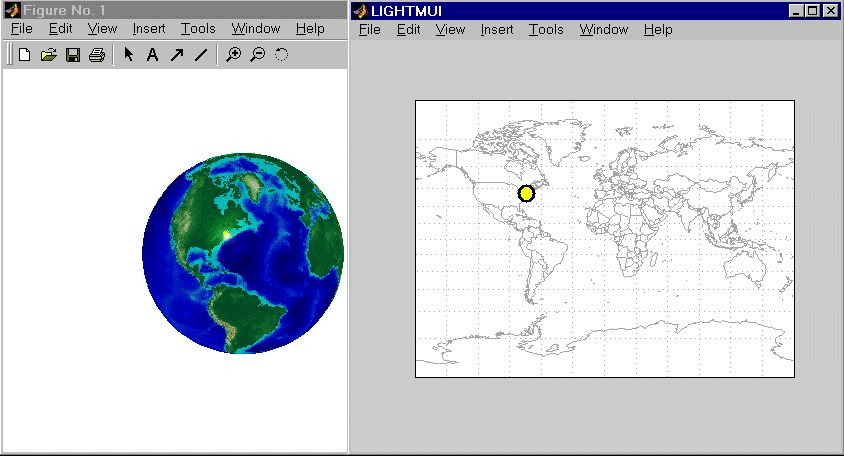Close the LIGHTMUI window
Screen dimensions: 844x456
[831, 11]
